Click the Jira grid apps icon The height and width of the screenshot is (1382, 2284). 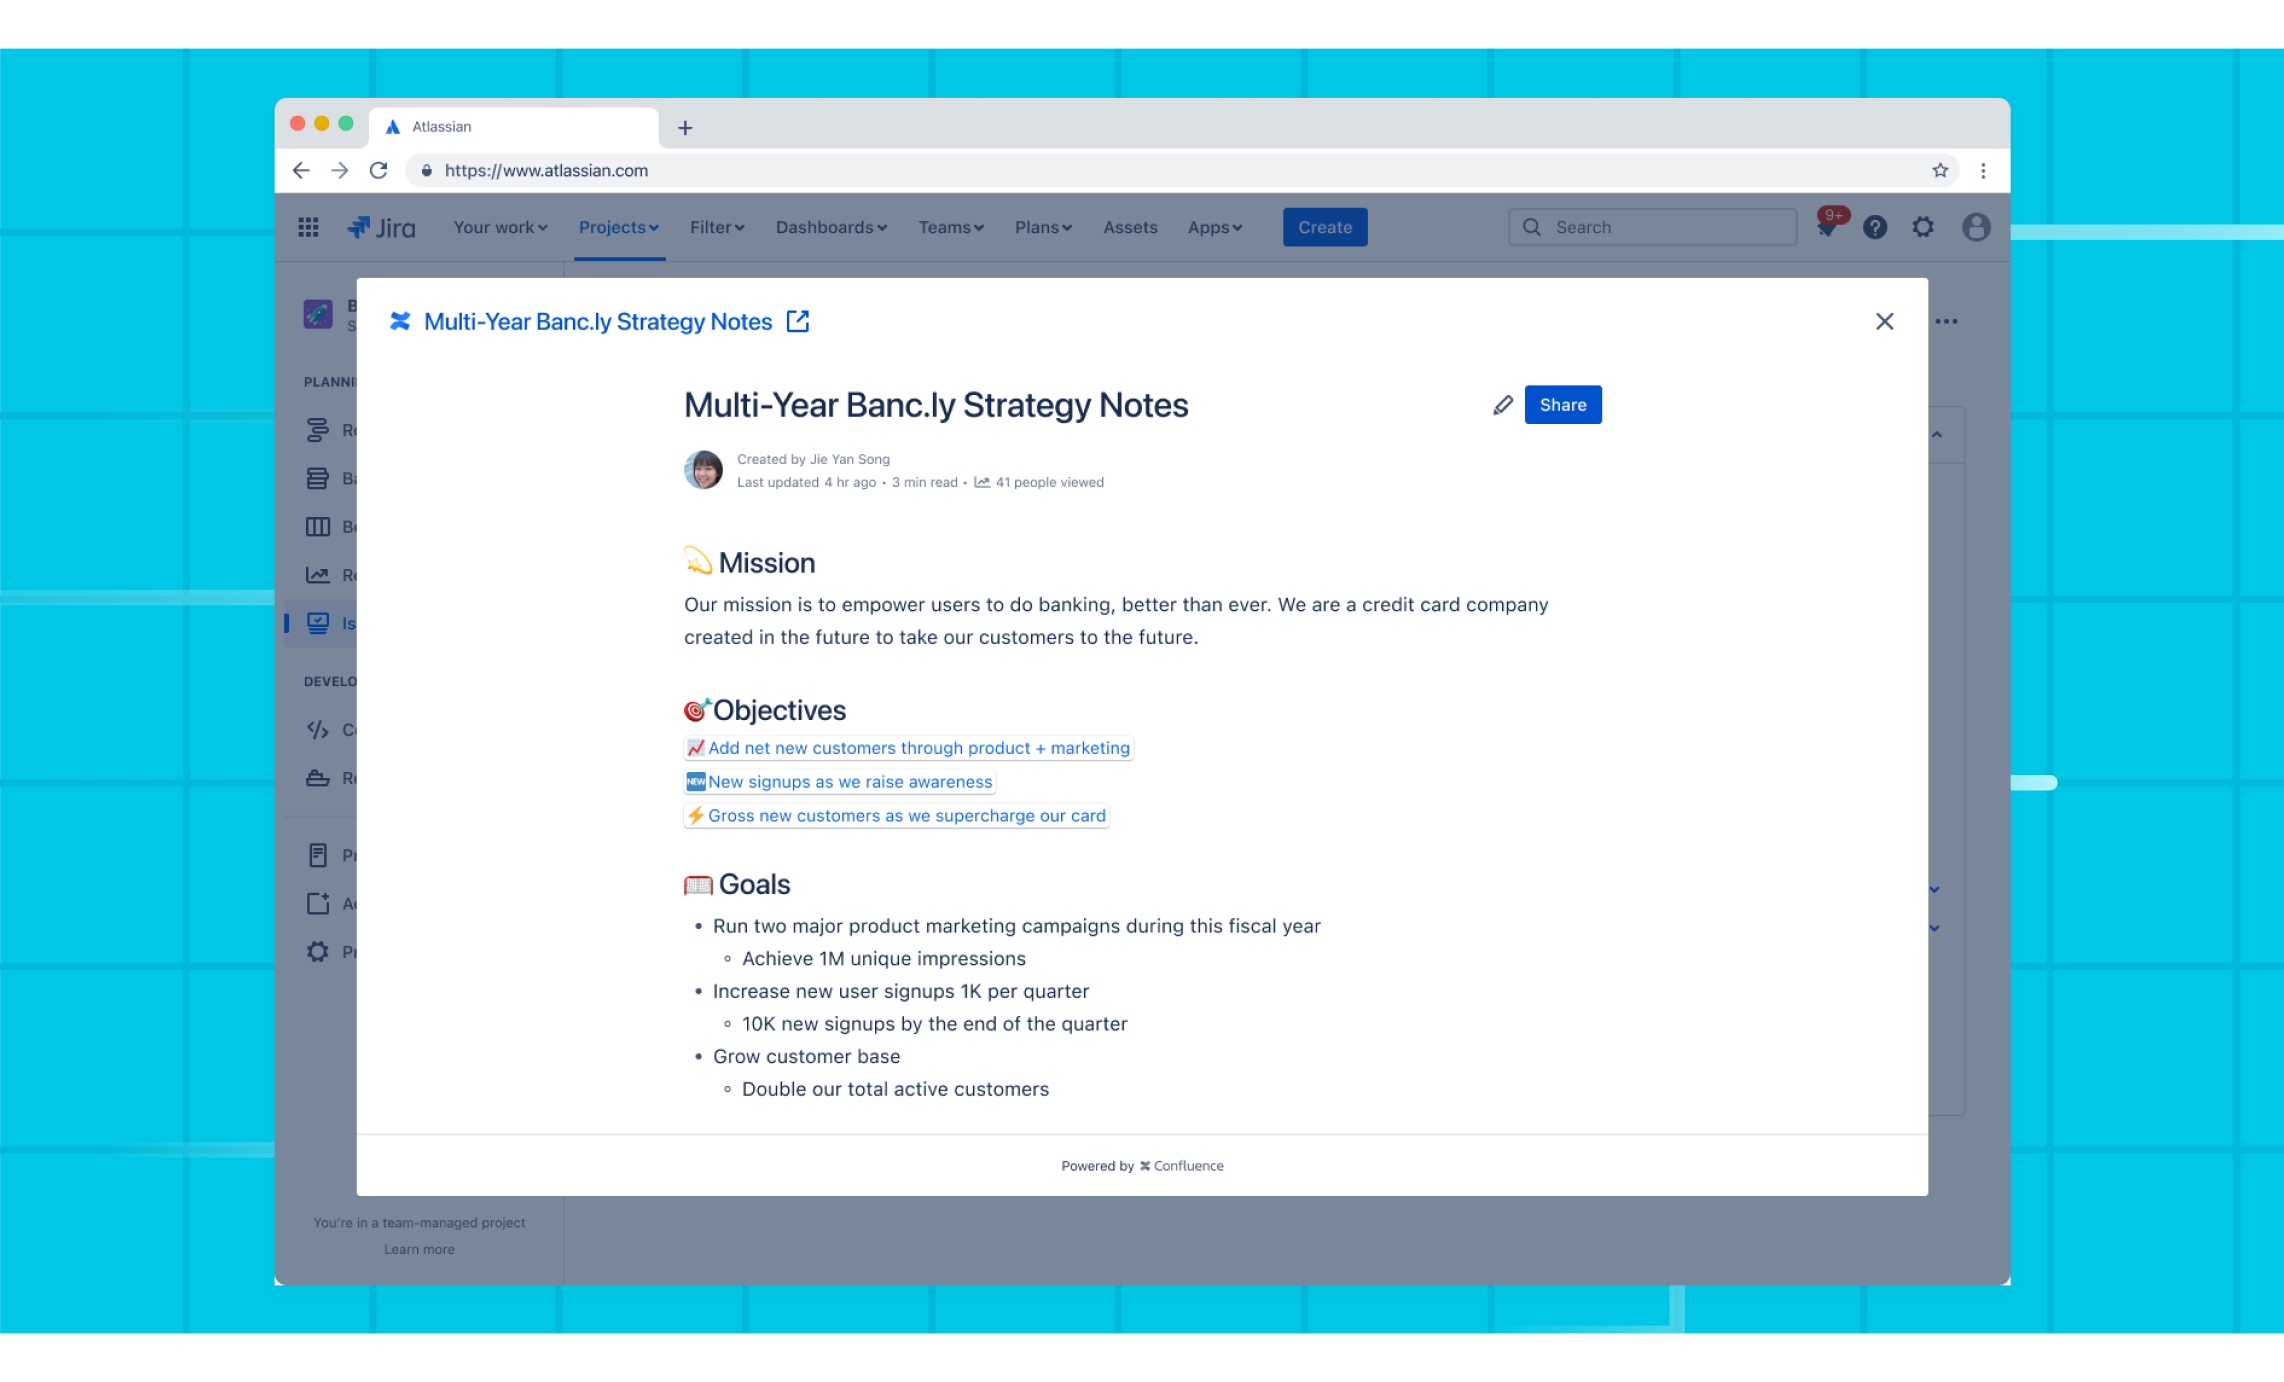308,227
